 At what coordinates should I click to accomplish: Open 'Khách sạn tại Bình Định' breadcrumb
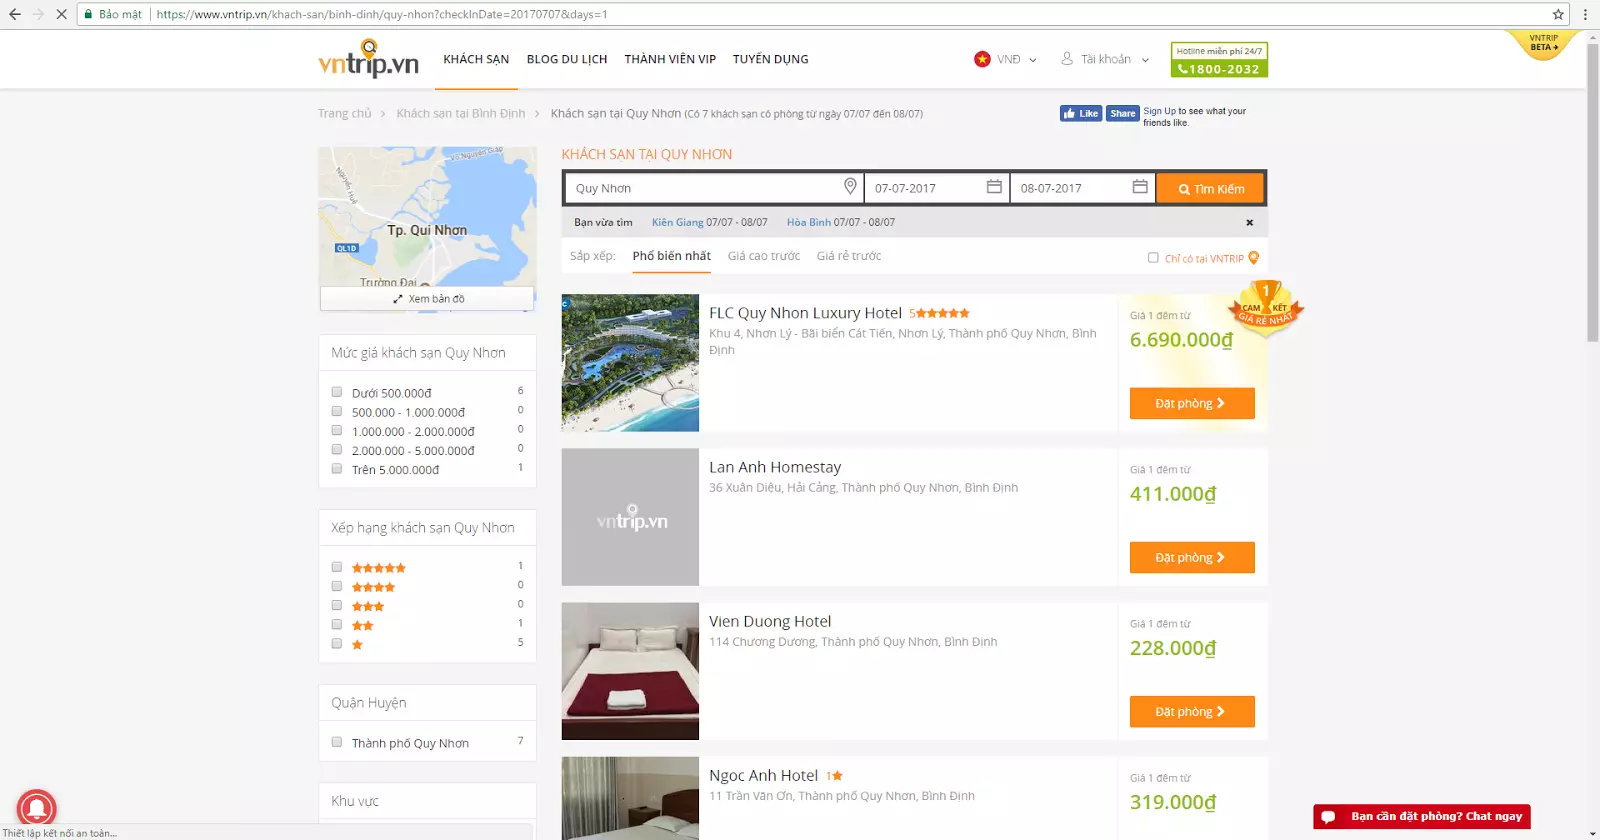[x=460, y=113]
